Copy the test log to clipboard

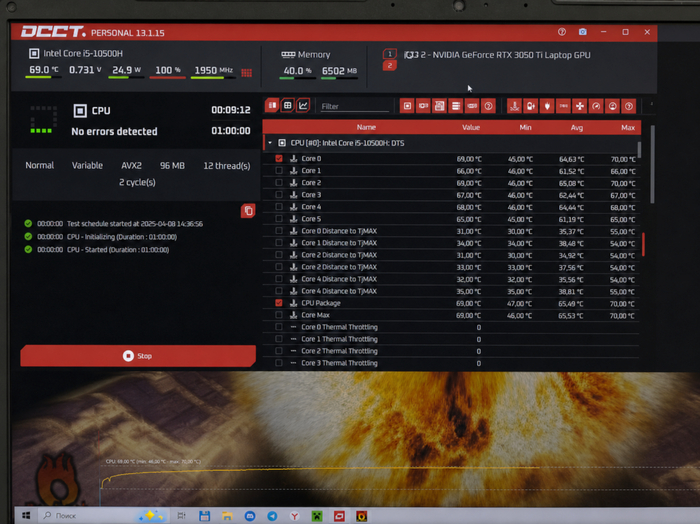(248, 211)
